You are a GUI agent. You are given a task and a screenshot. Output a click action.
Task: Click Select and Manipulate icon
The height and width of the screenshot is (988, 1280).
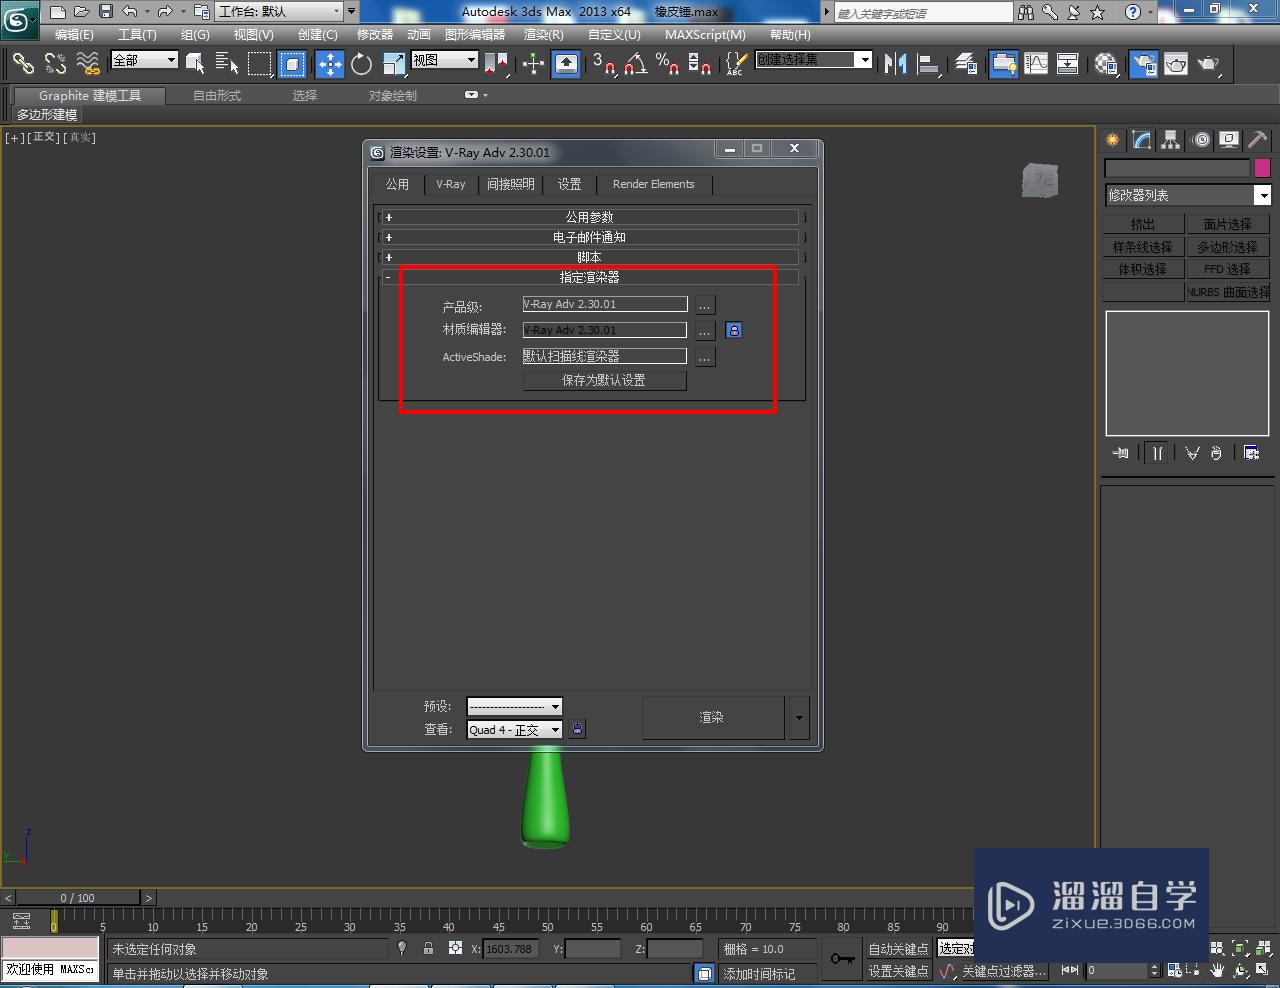(x=533, y=64)
